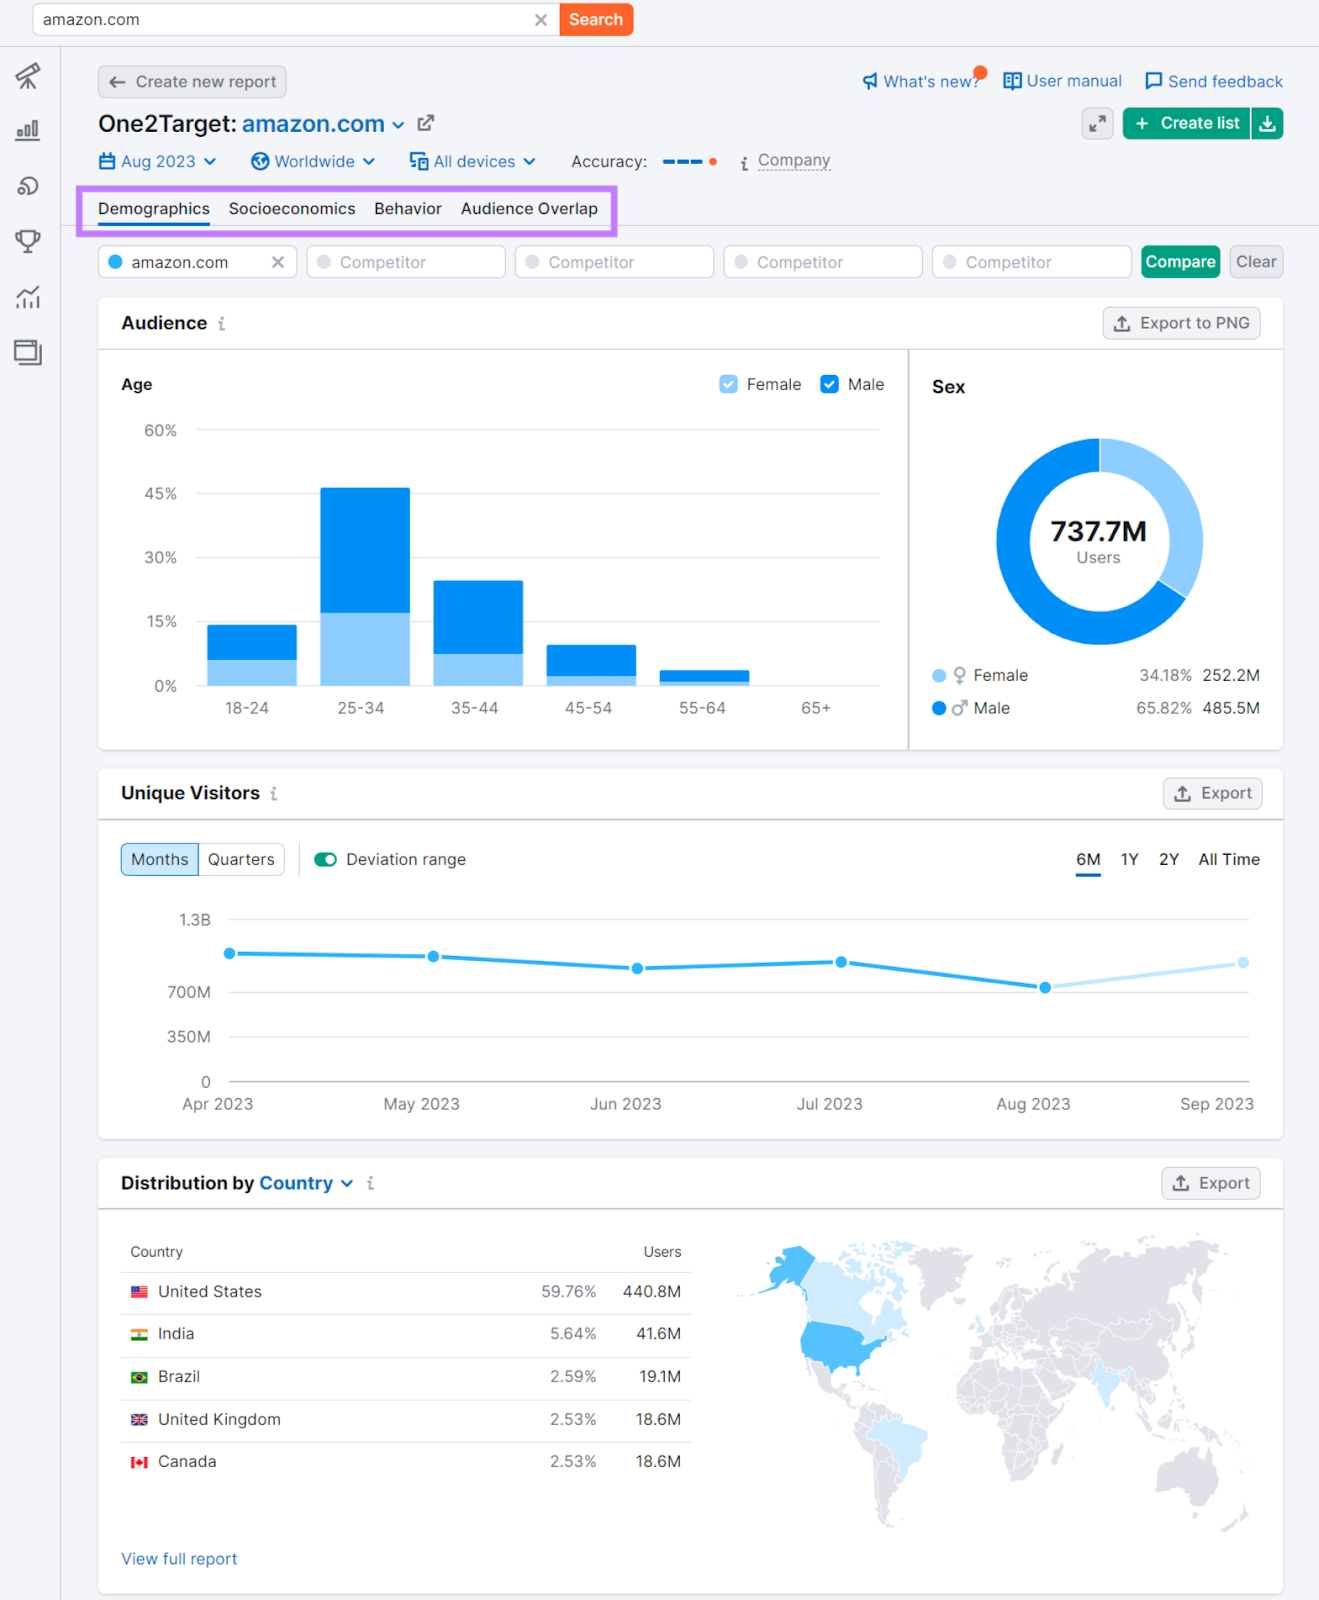Viewport: 1319px width, 1600px height.
Task: Click the Canada flag icon
Action: (139, 1462)
